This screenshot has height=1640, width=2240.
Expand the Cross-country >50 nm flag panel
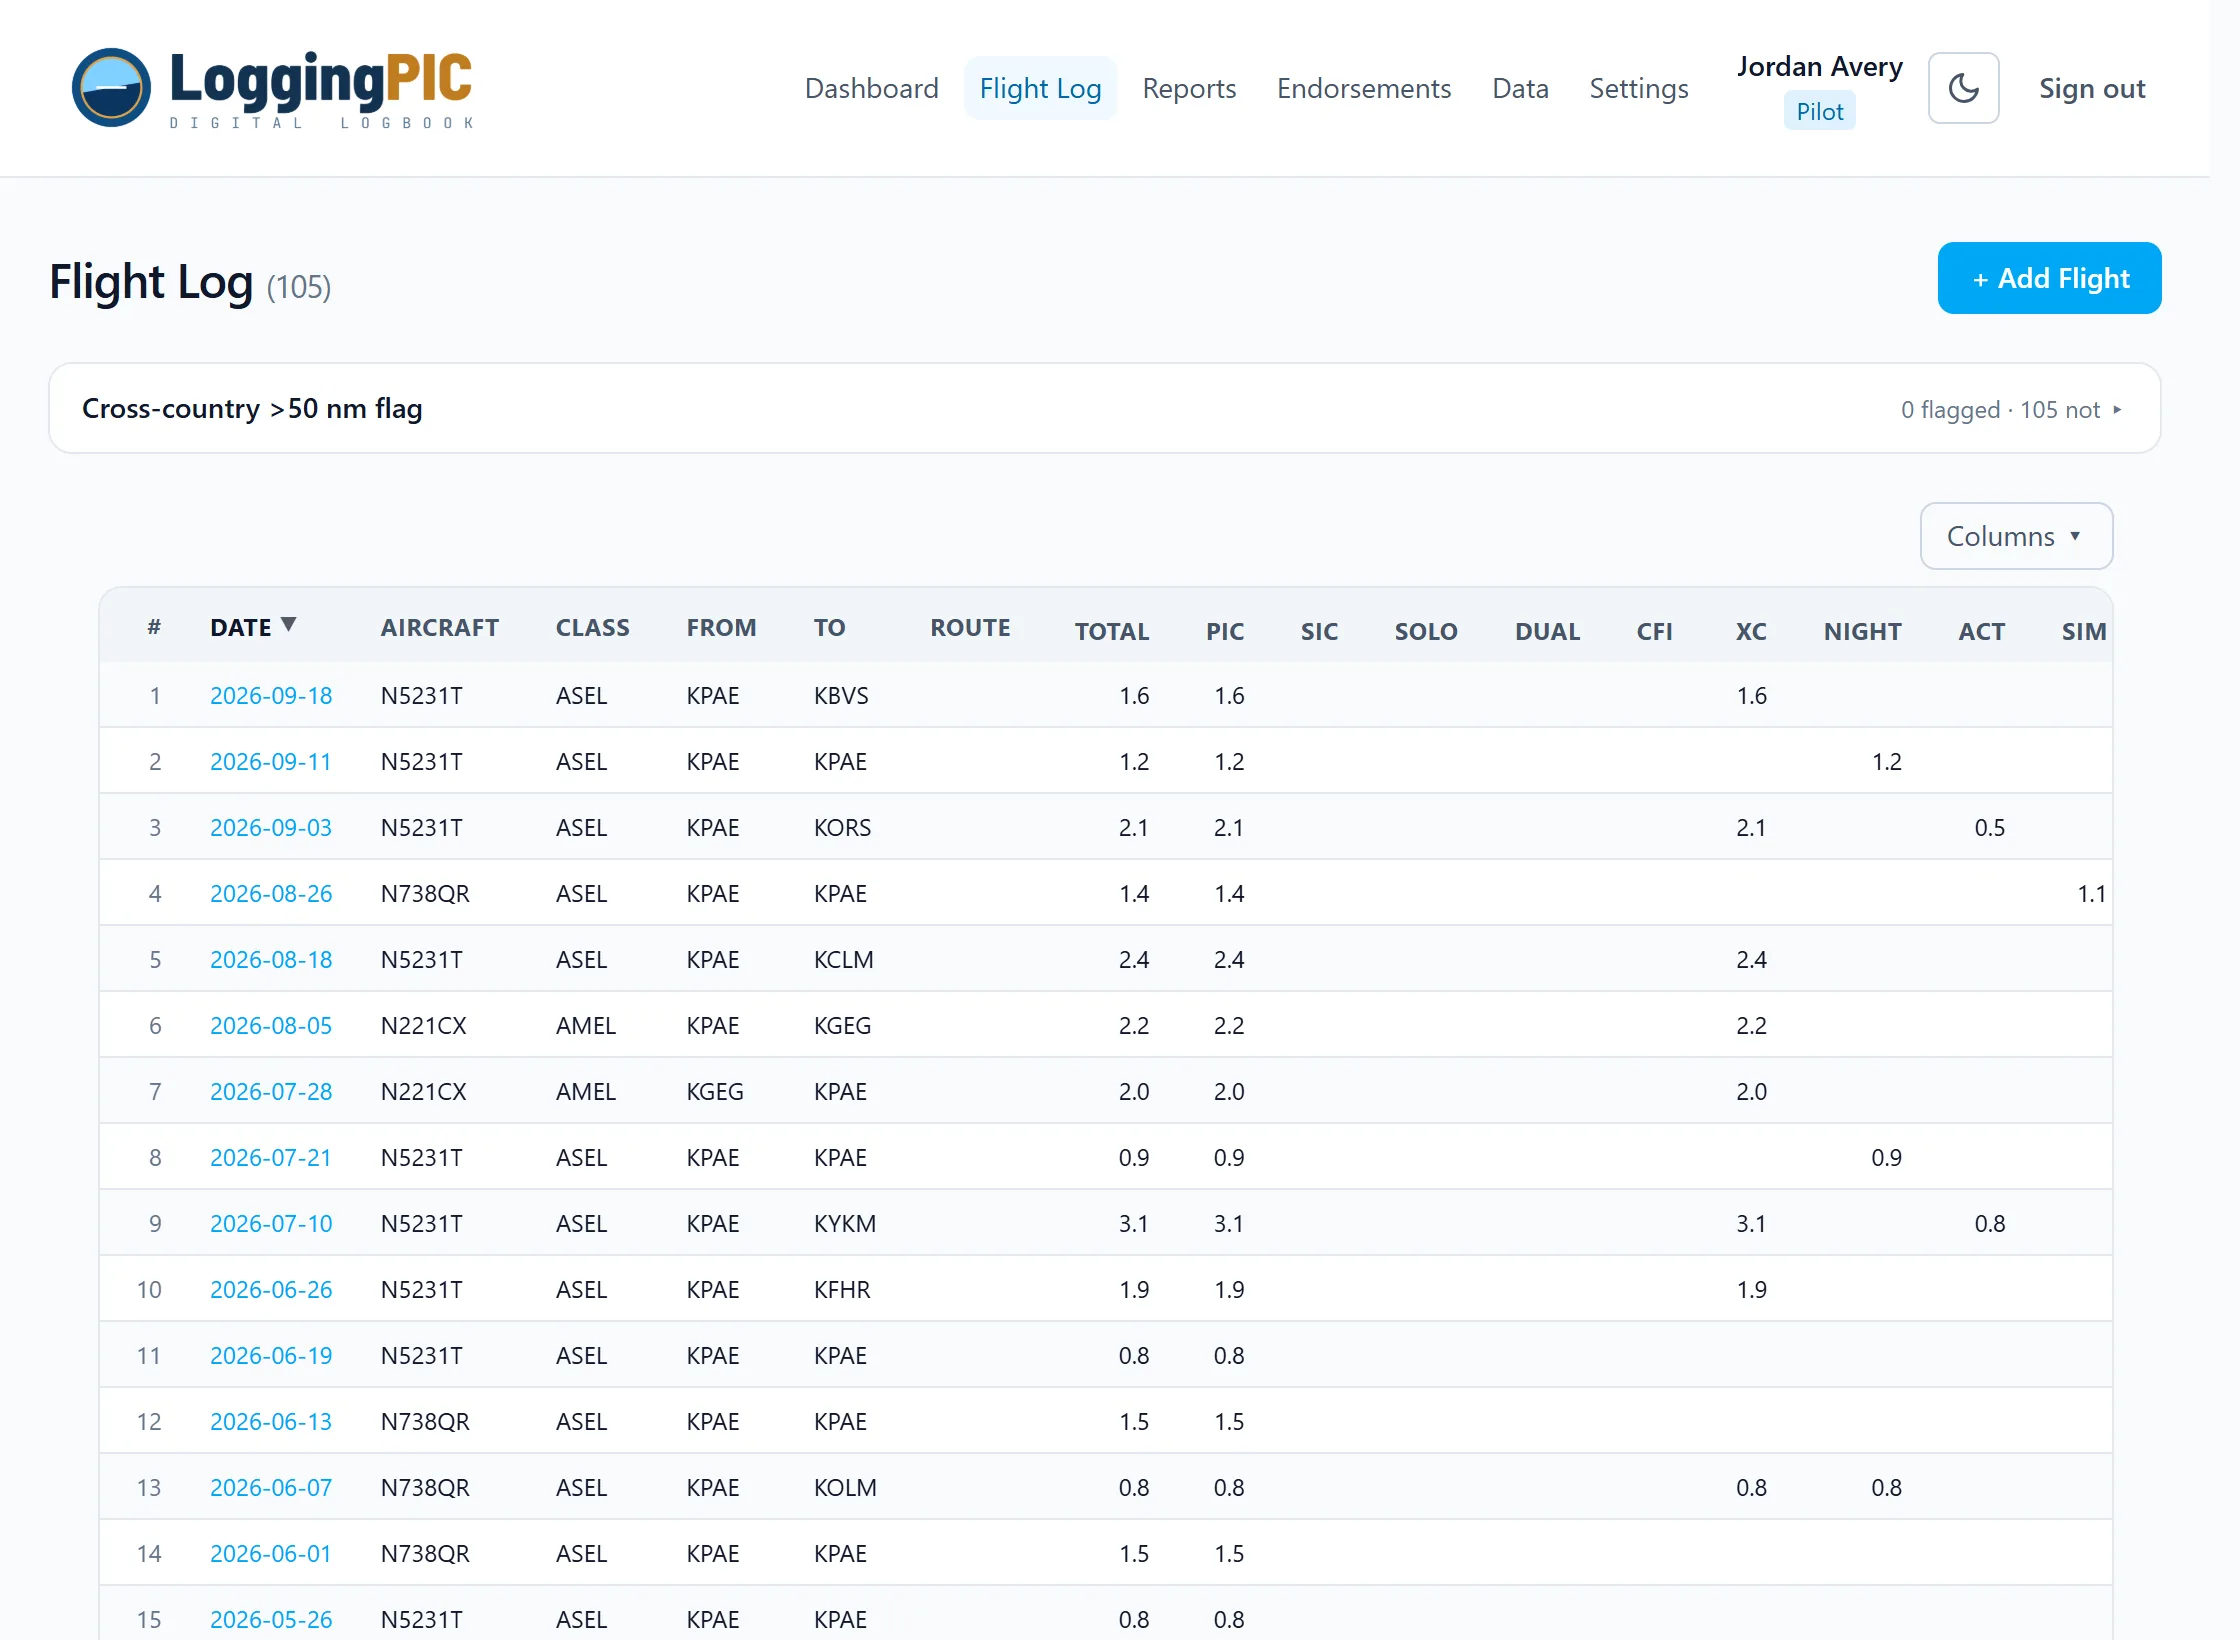pyautogui.click(x=1104, y=408)
